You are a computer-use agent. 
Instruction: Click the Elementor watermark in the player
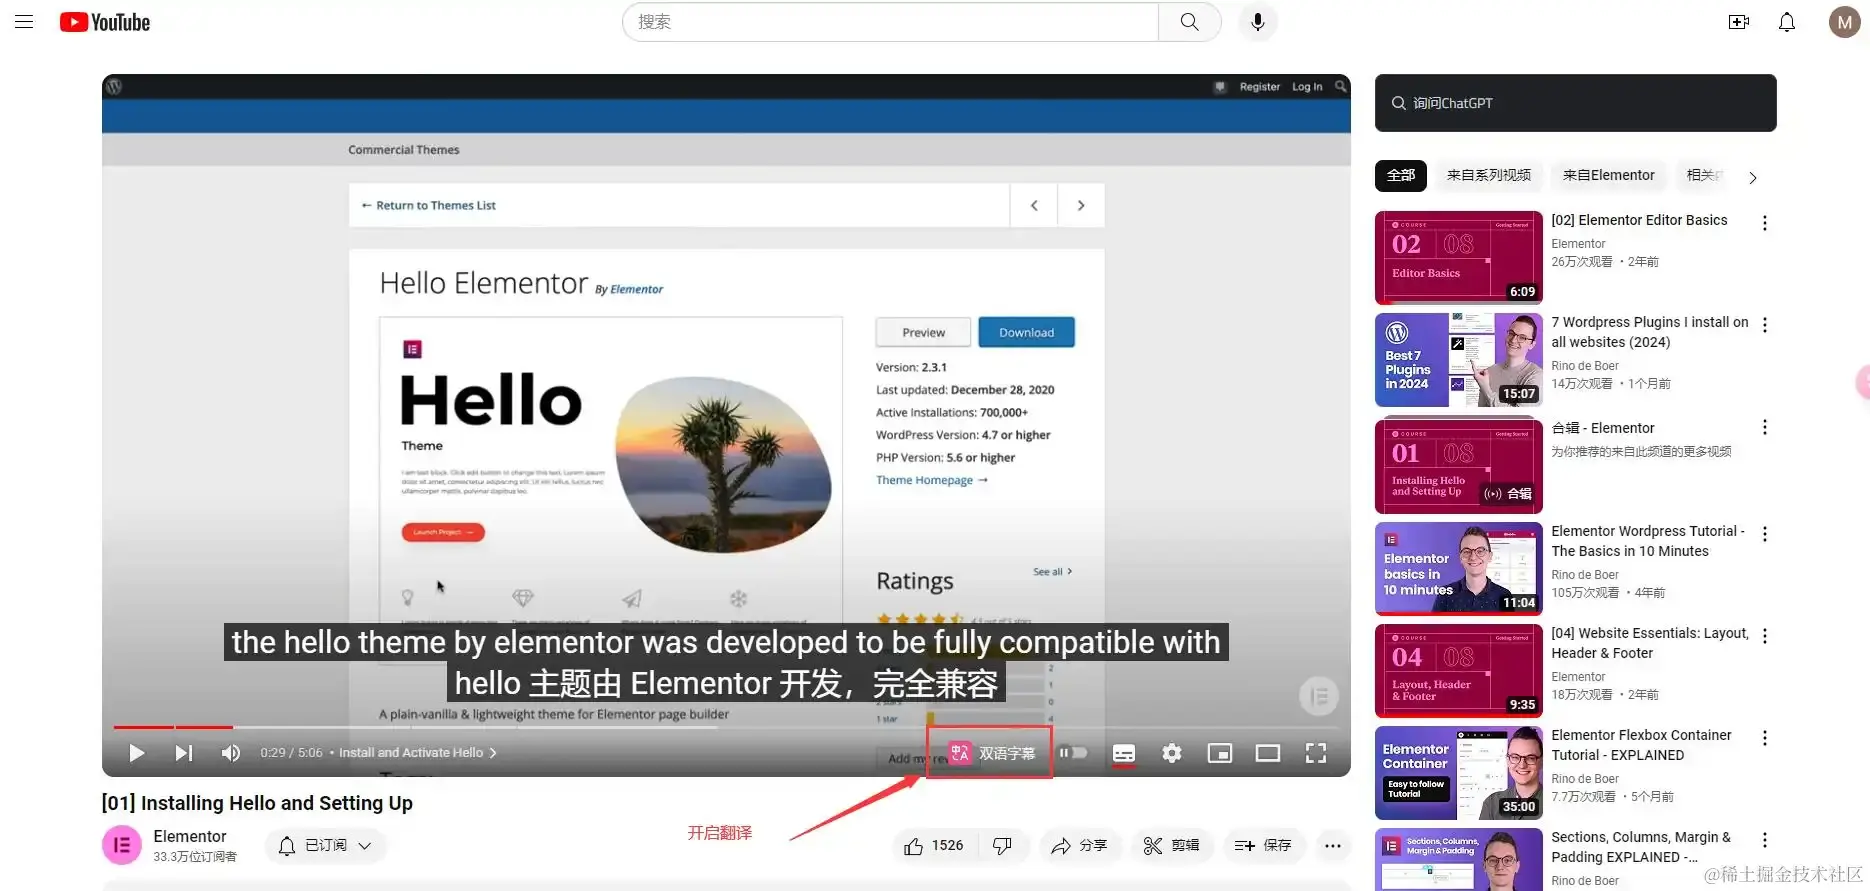(1319, 695)
